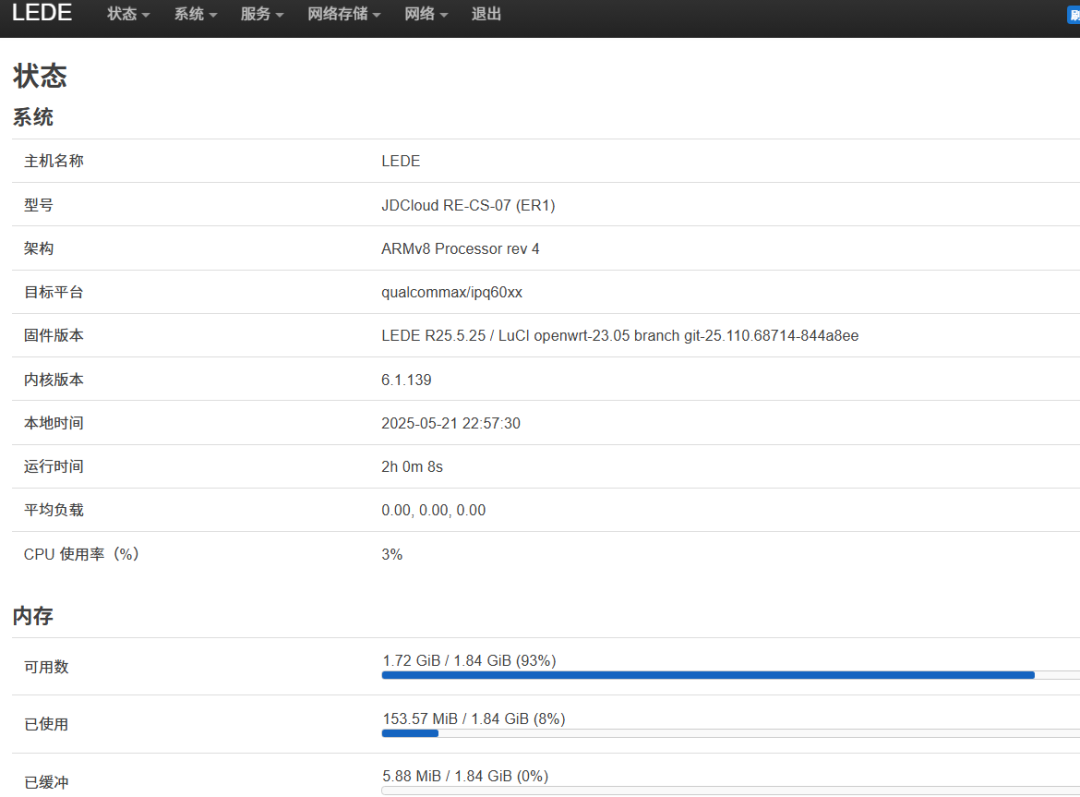The height and width of the screenshot is (797, 1080).
Task: Select the model text JDCloud RE-CS-07
Action: [x=467, y=205]
